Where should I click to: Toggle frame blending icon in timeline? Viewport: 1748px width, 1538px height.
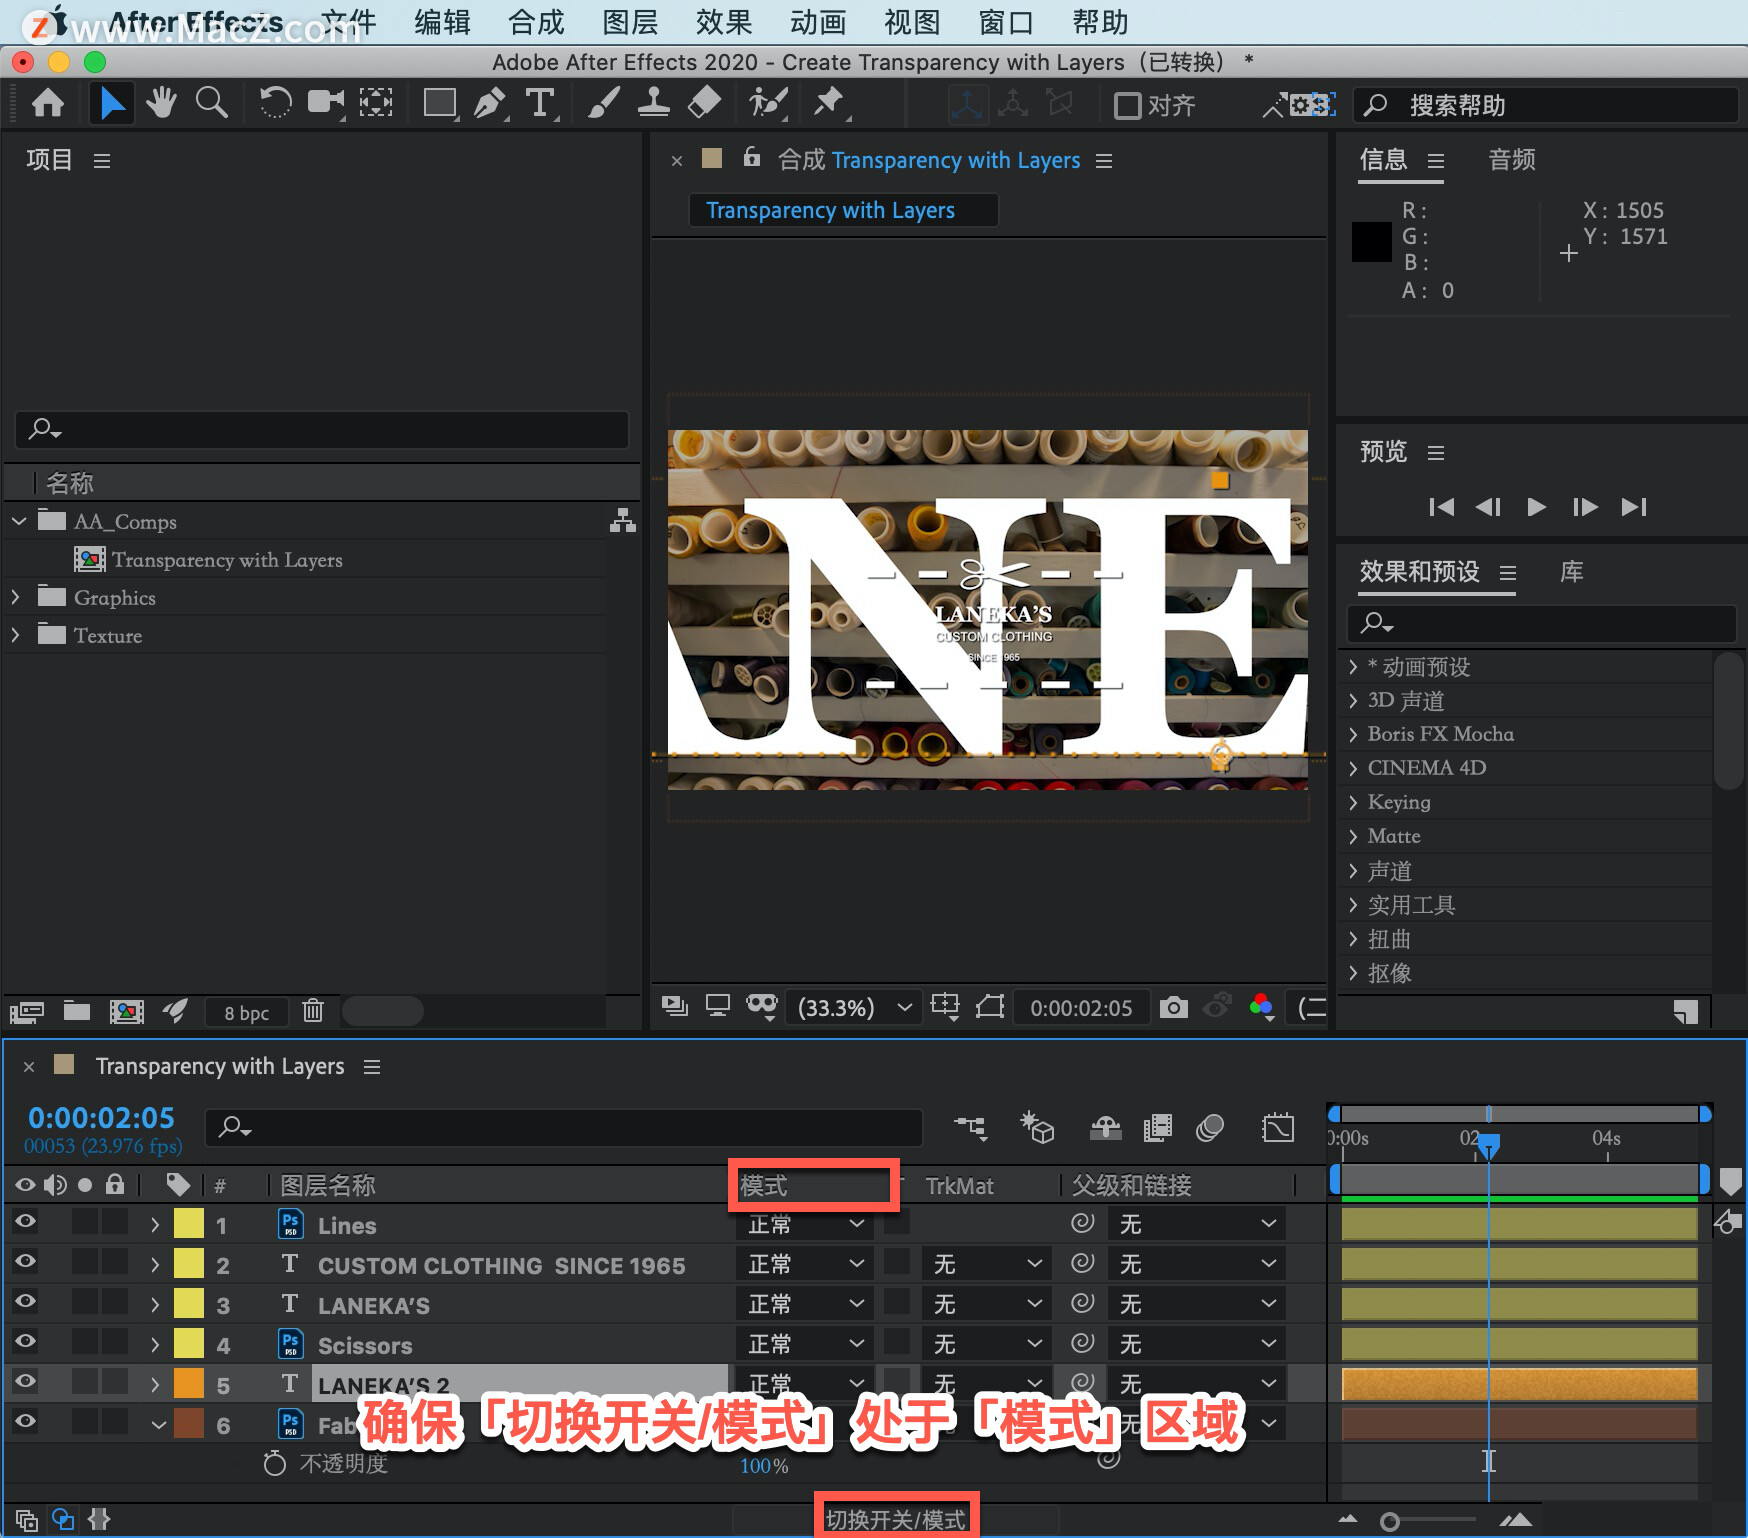[x=1157, y=1128]
